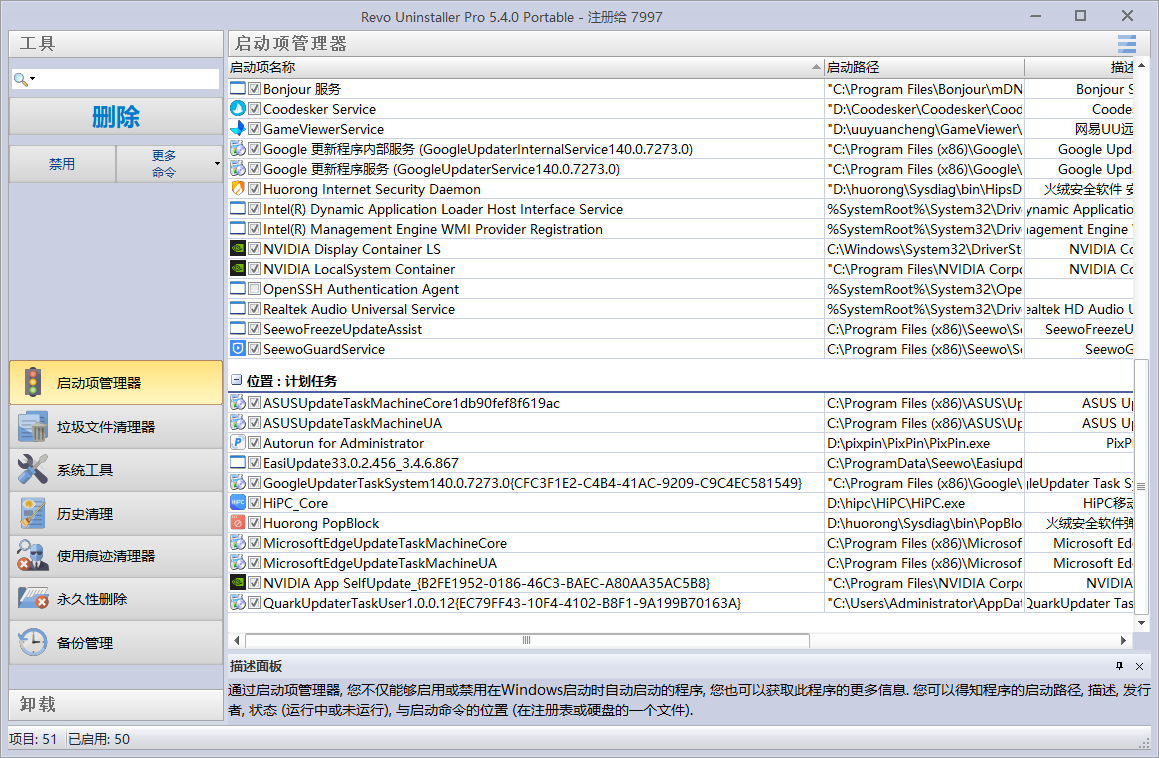Viewport: 1159px width, 758px height.
Task: Open the system tools (系统工具) wrench icon
Action: point(32,470)
